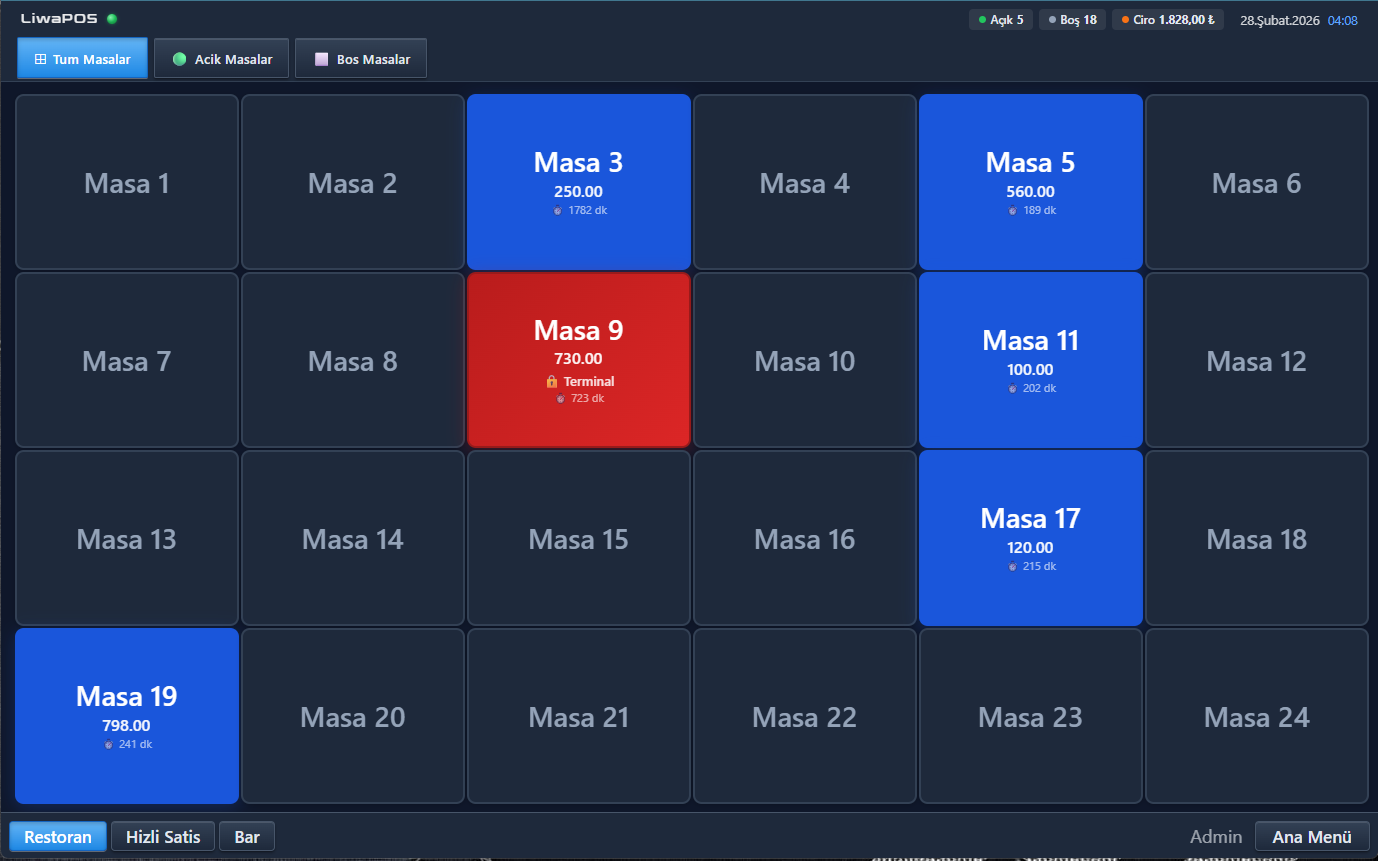1378x861 pixels.
Task: Select the Restoran section tab
Action: pos(58,837)
